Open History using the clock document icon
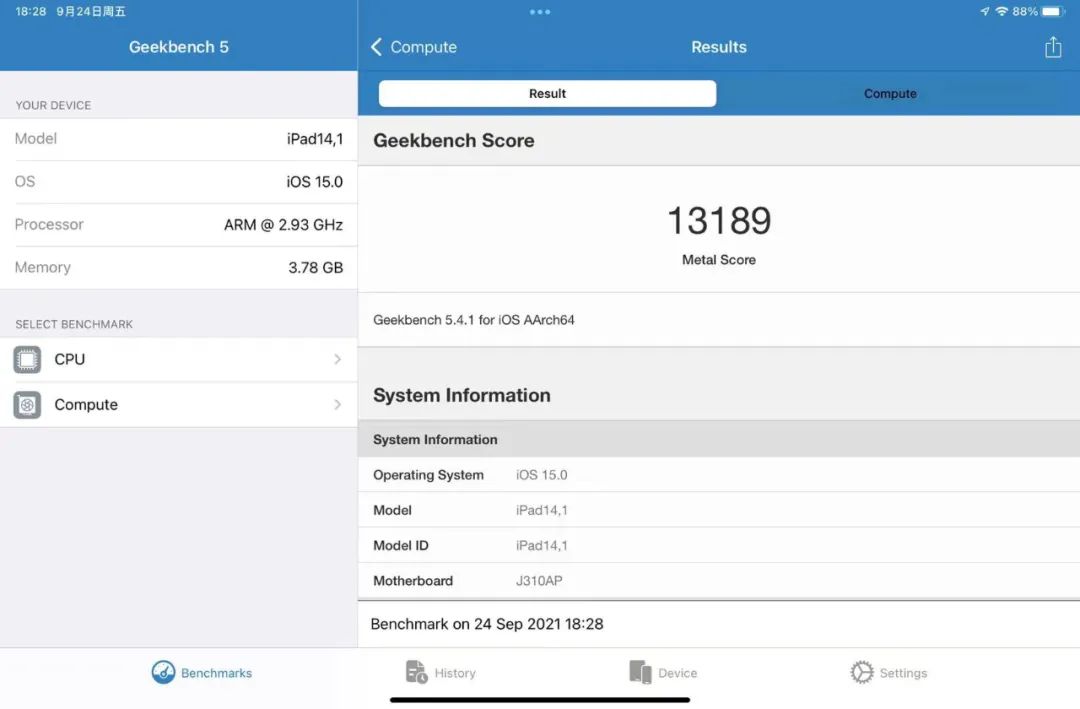Screen dimensions: 1080x709 click(416, 672)
